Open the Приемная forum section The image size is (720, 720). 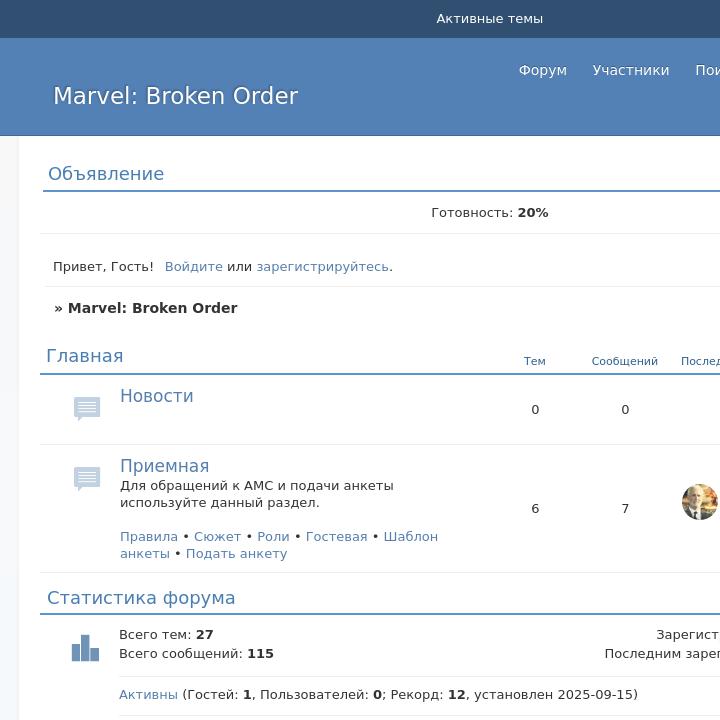pos(164,466)
